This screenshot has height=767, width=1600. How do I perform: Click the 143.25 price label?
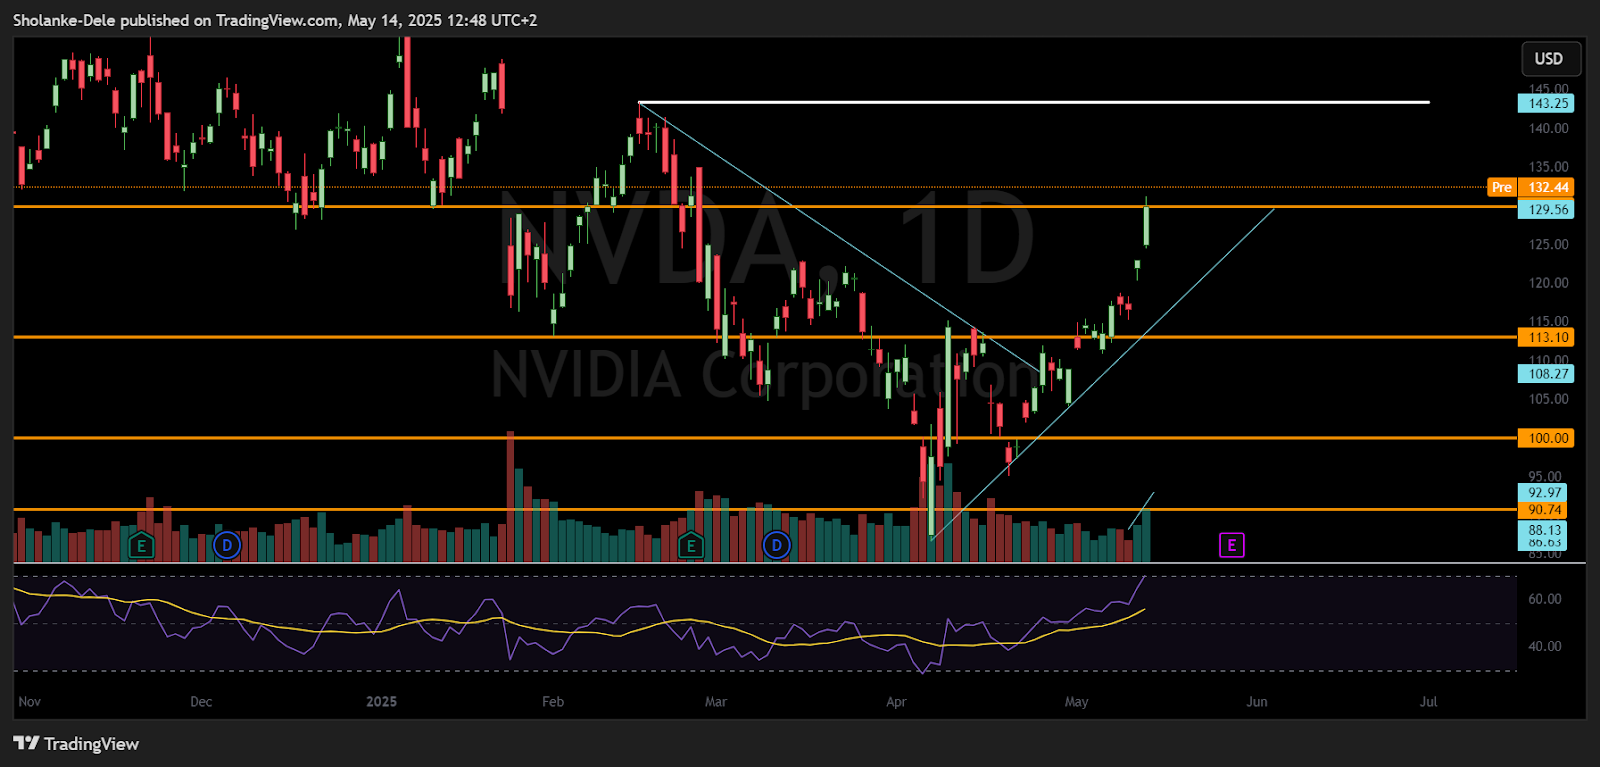coord(1546,103)
